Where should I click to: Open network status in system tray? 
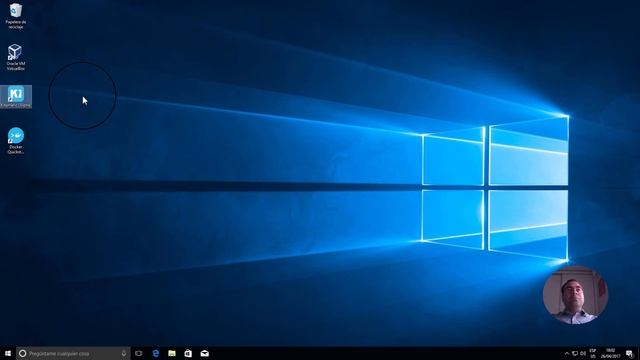575,353
